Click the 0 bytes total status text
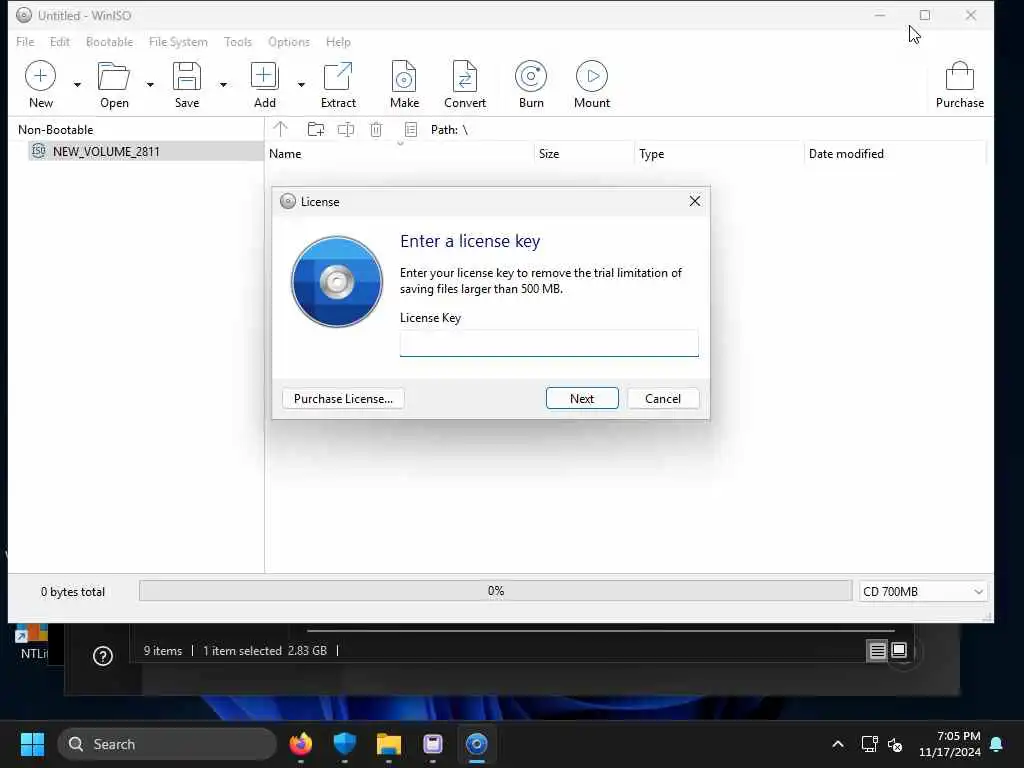Viewport: 1024px width, 768px height. [x=72, y=592]
